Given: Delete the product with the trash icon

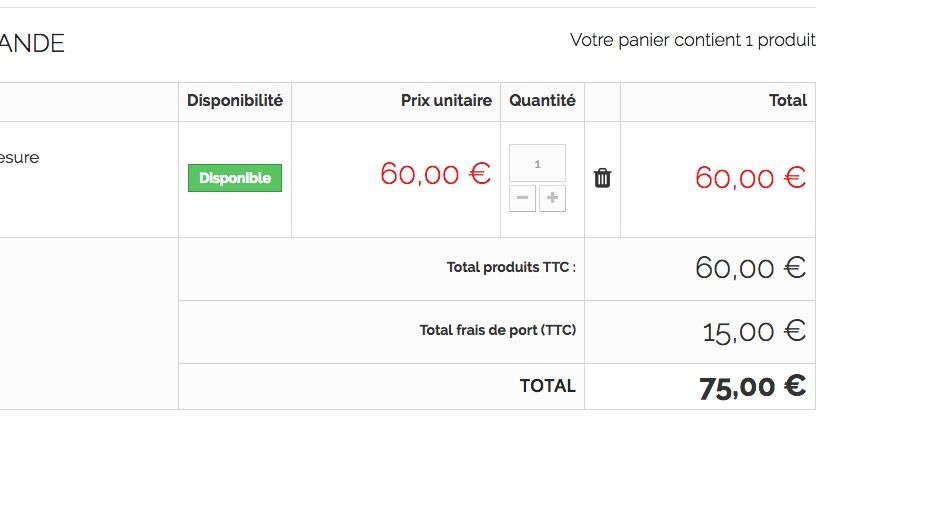Looking at the screenshot, I should pos(602,178).
